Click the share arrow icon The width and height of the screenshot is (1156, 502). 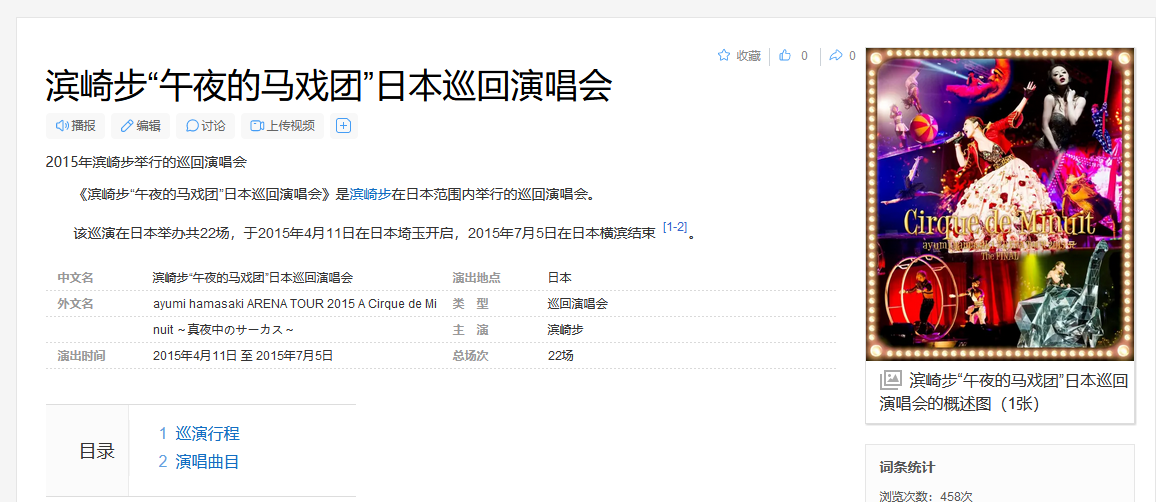click(836, 56)
